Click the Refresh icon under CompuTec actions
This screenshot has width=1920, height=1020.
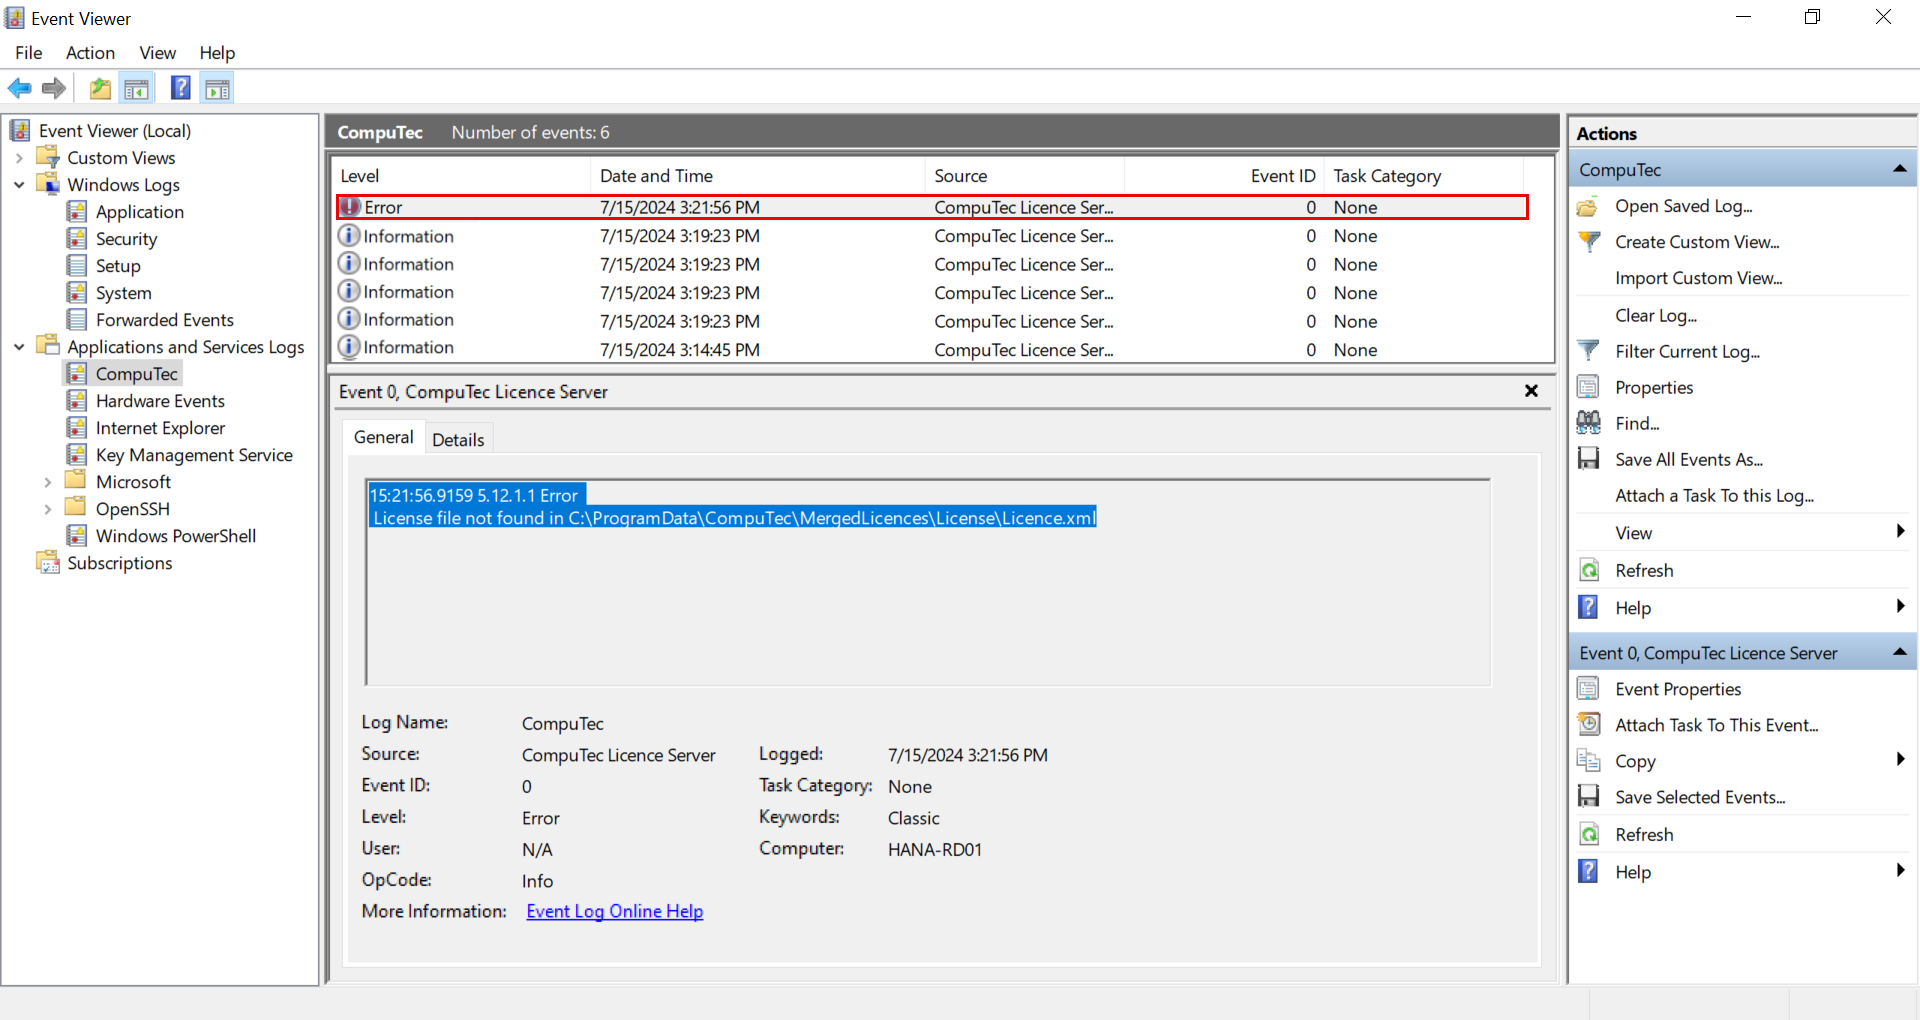pos(1590,569)
